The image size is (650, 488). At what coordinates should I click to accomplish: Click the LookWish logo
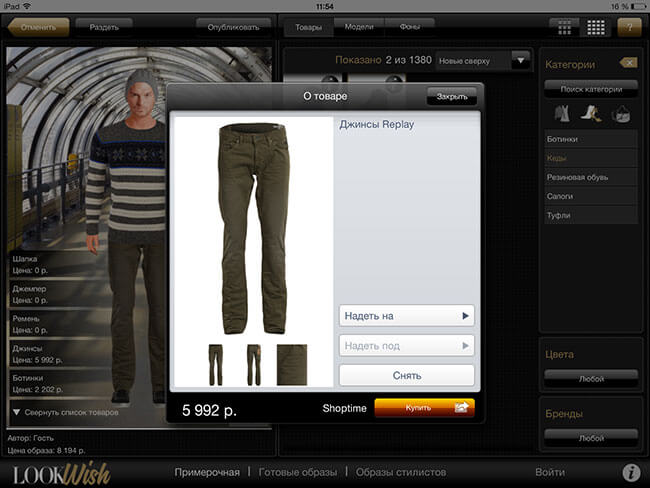62,473
